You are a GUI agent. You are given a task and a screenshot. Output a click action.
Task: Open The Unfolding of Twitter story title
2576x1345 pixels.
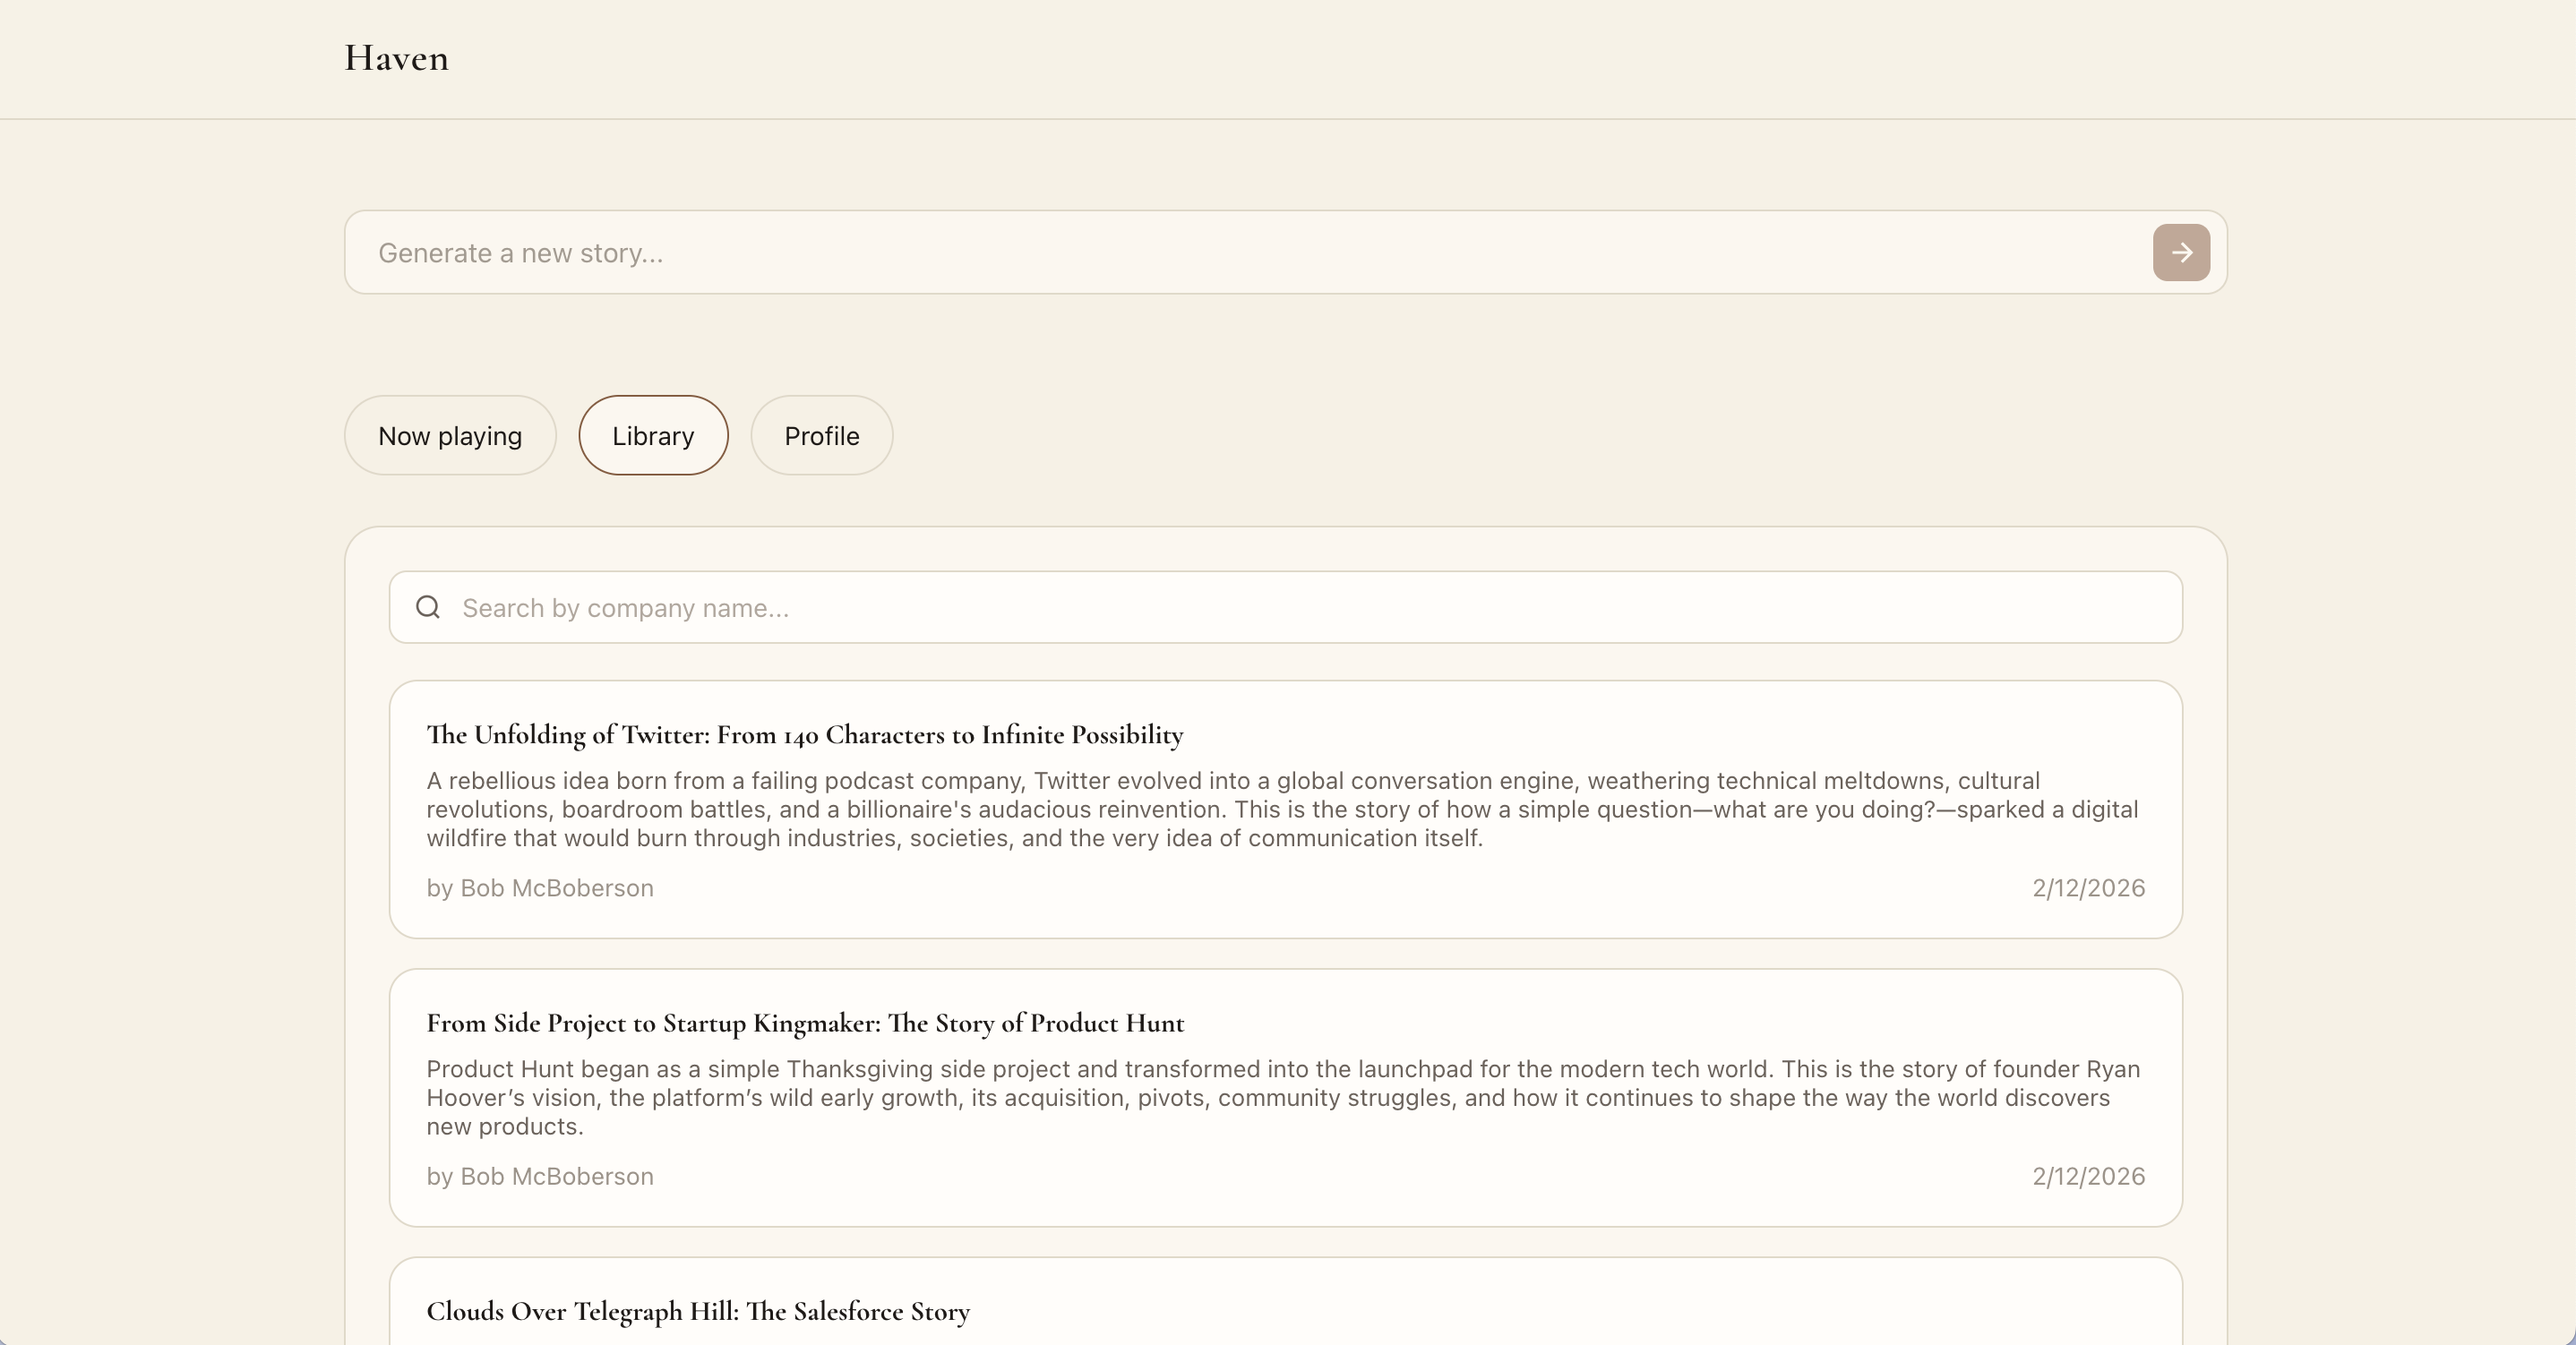click(x=804, y=735)
